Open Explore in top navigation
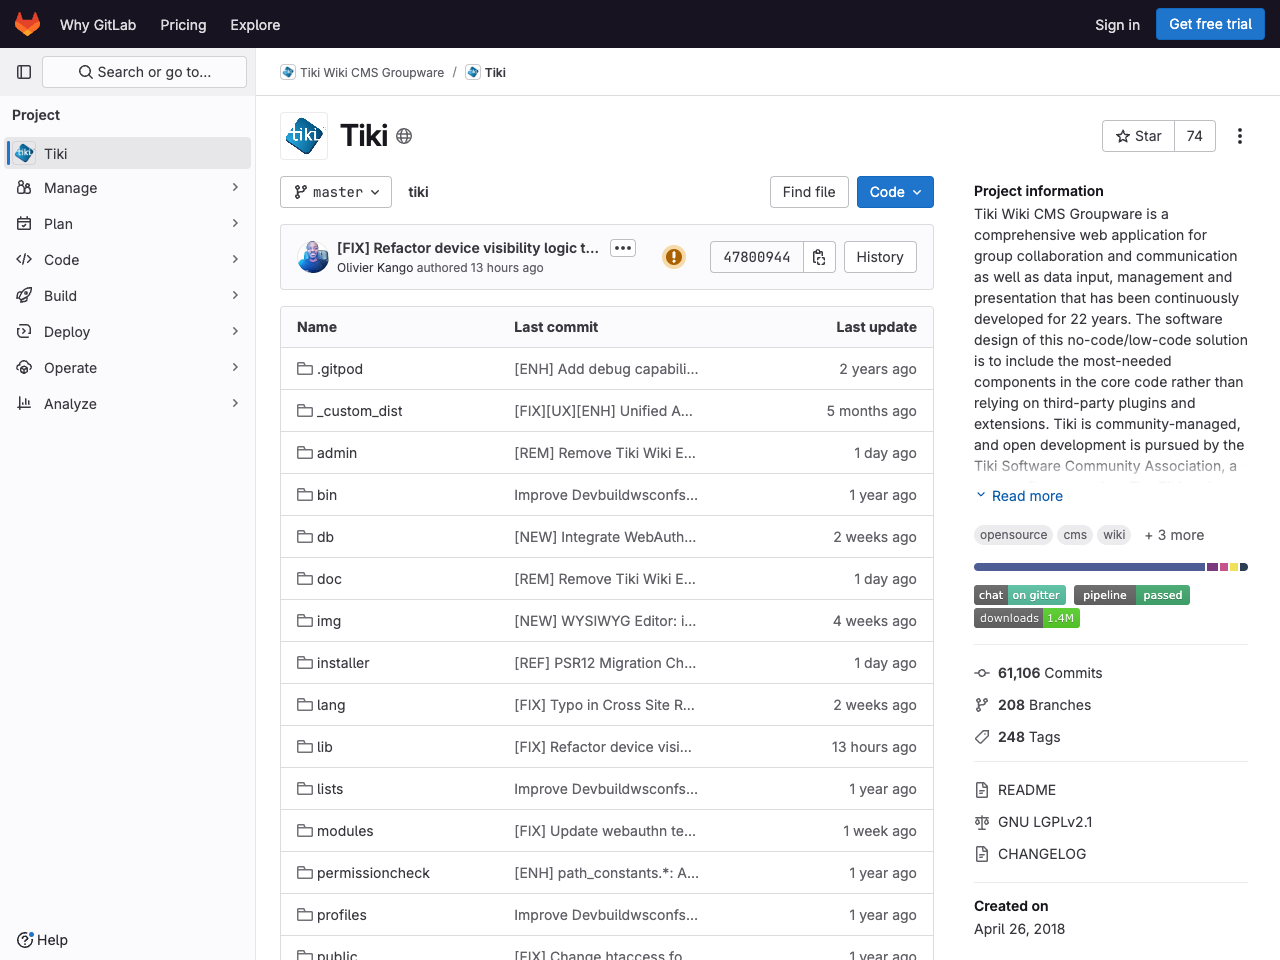This screenshot has height=960, width=1280. [255, 25]
